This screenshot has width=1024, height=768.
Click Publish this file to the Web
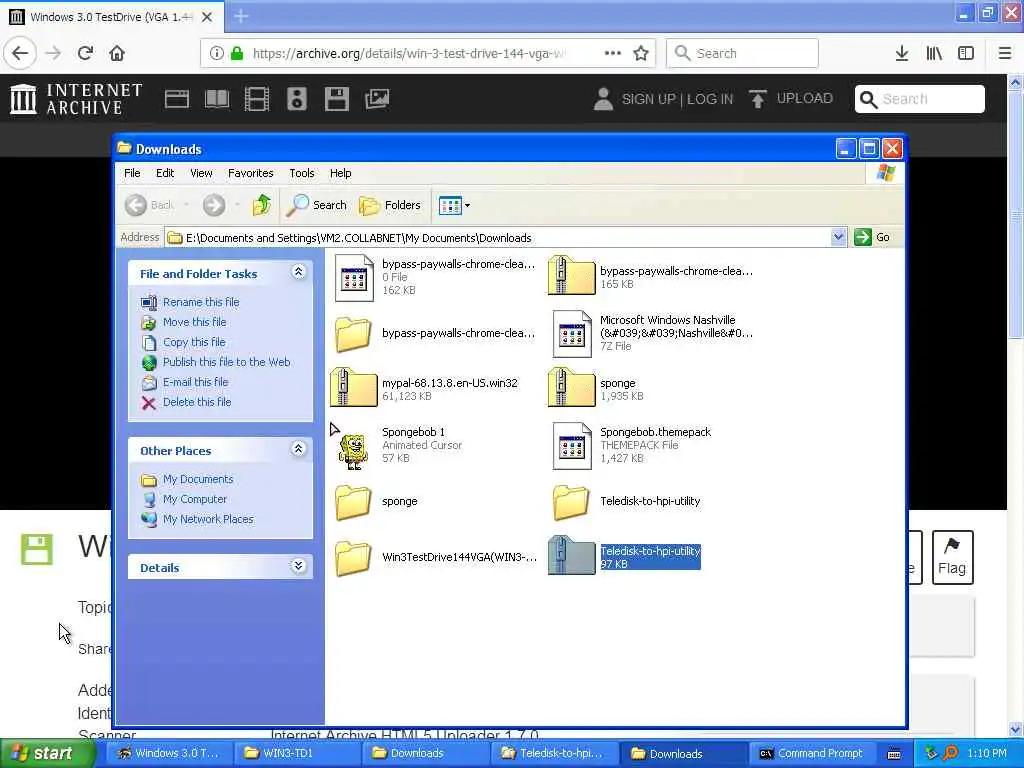click(x=227, y=362)
